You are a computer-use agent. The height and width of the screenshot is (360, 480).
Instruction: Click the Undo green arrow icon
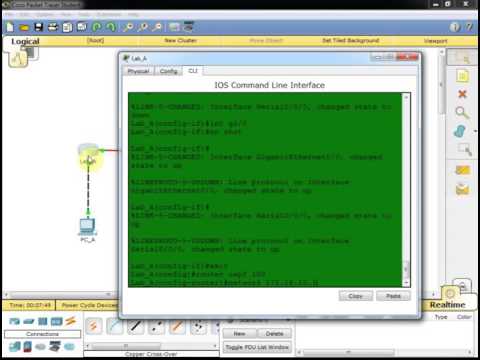tap(97, 27)
